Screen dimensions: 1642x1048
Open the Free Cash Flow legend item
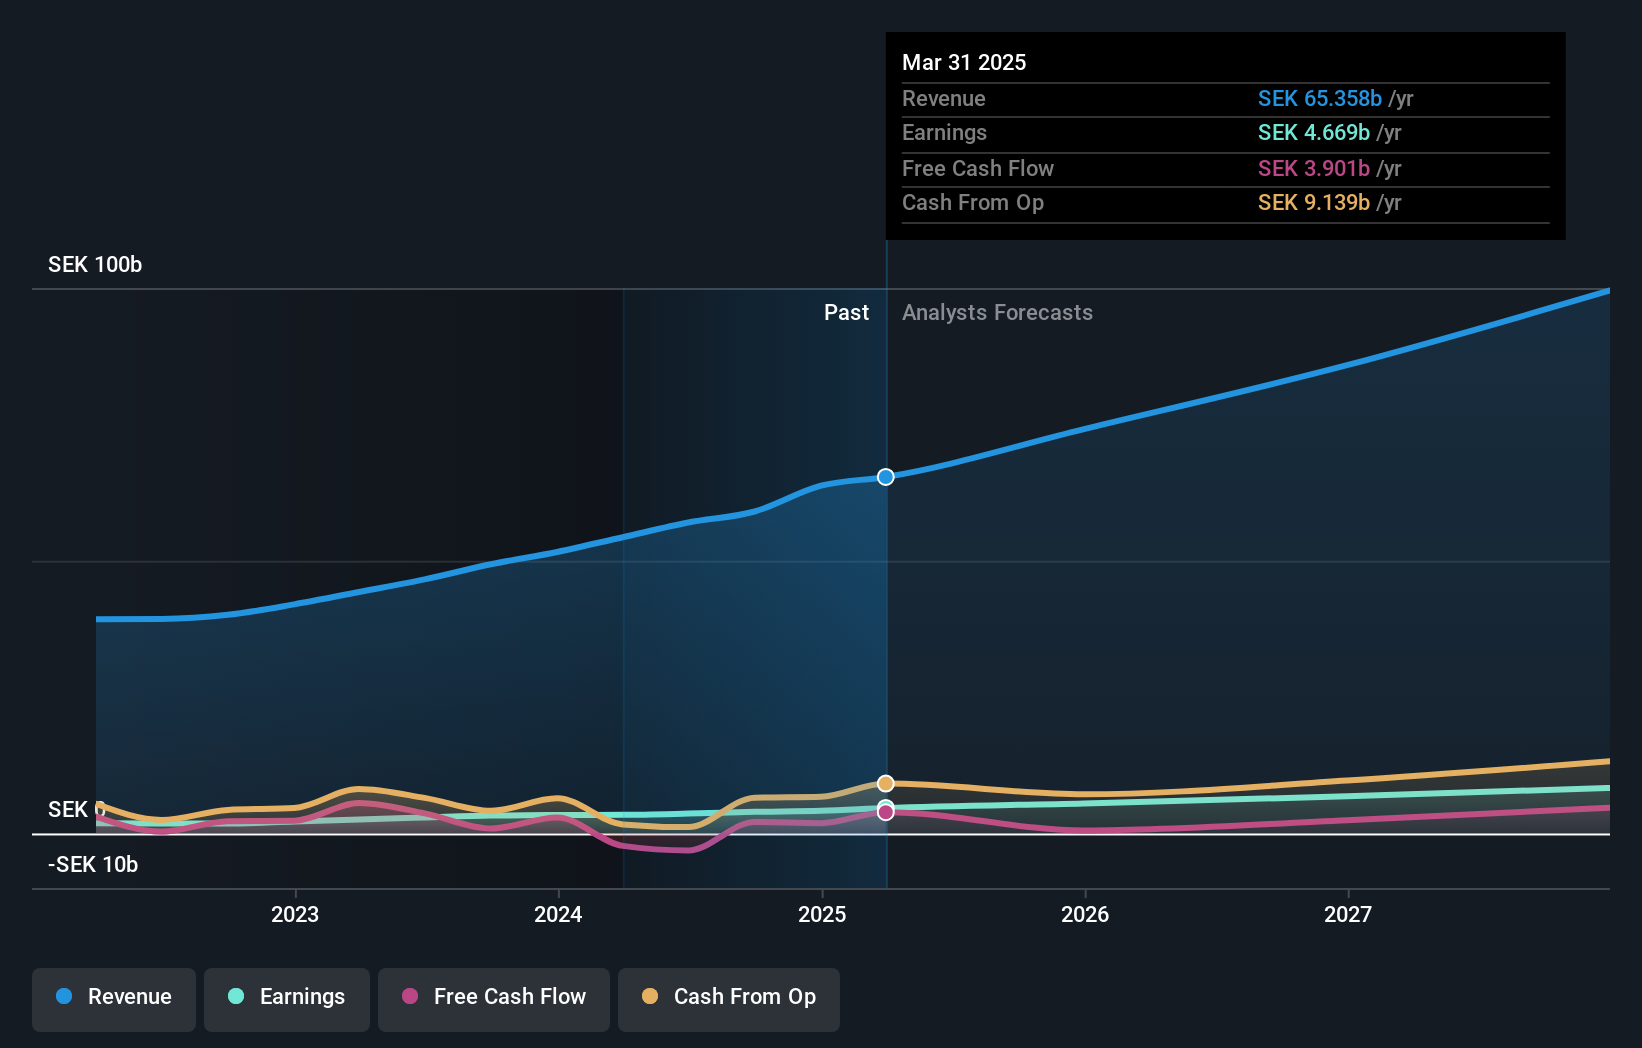[493, 997]
